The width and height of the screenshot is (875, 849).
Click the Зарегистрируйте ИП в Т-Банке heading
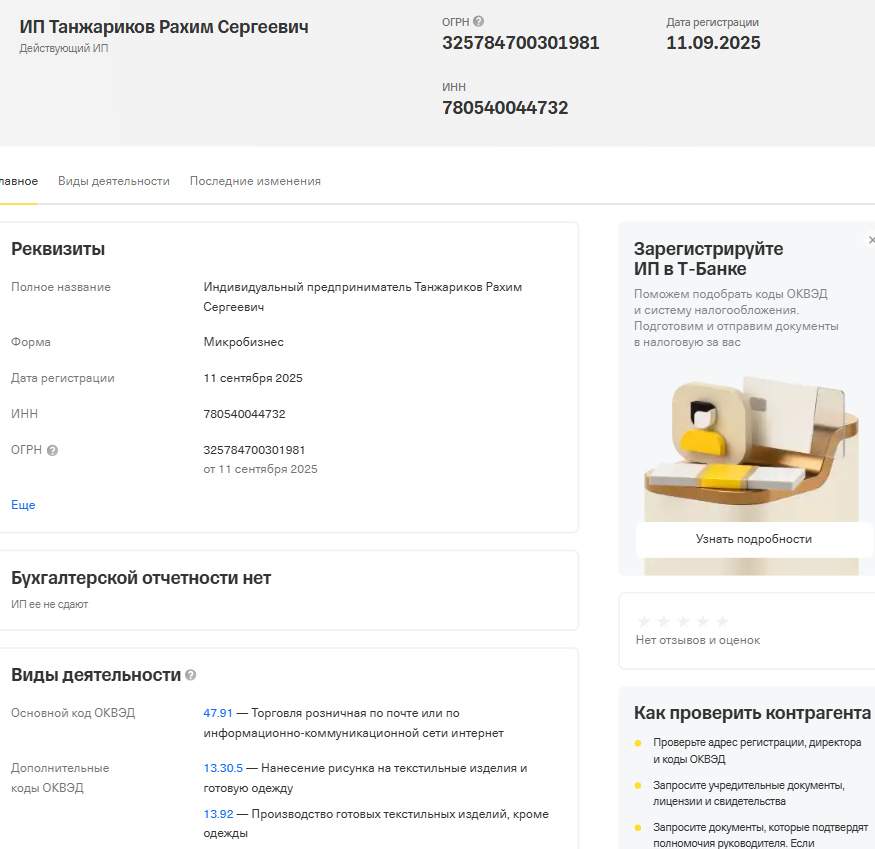pyautogui.click(x=708, y=259)
